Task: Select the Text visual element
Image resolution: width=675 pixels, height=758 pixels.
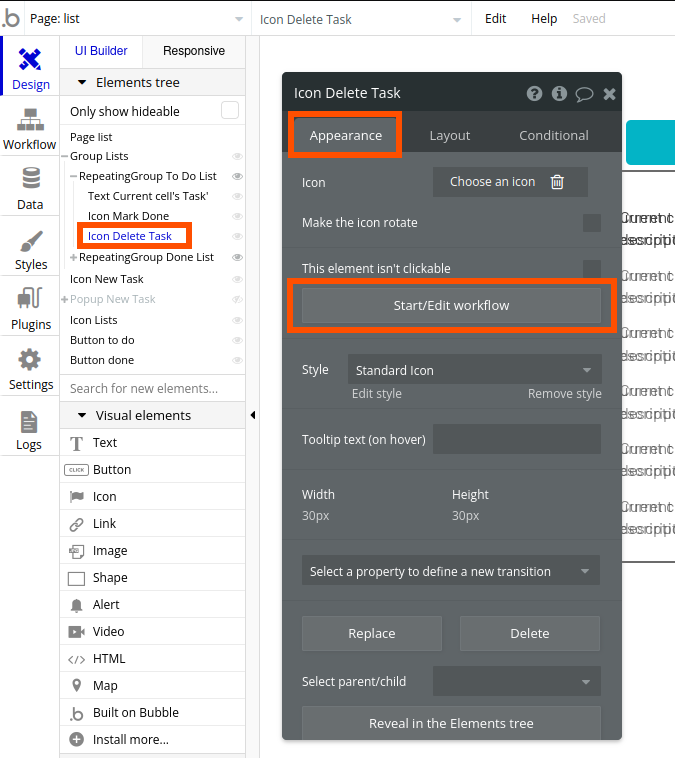Action: click(152, 442)
